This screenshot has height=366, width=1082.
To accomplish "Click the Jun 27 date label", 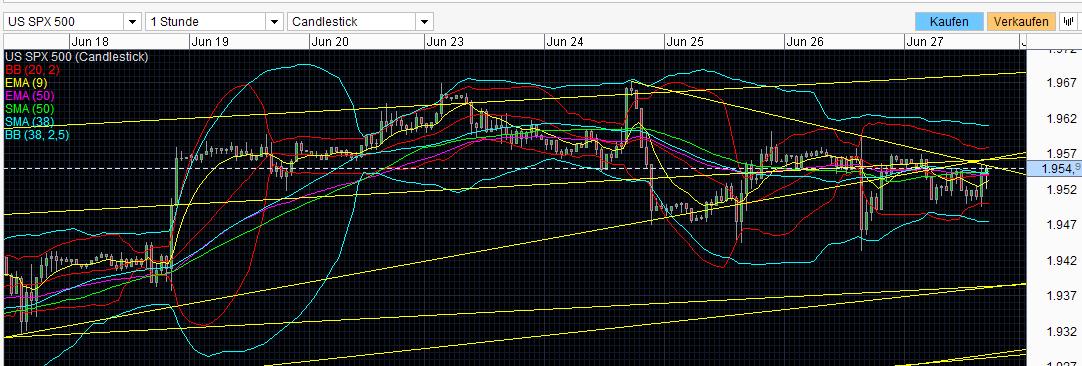I will pyautogui.click(x=925, y=41).
